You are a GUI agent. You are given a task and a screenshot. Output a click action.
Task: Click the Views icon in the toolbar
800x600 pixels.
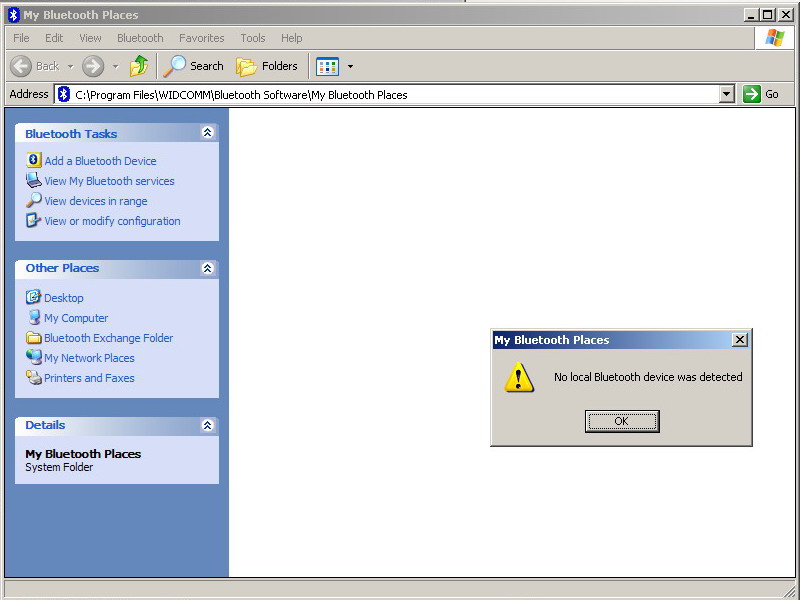point(327,66)
